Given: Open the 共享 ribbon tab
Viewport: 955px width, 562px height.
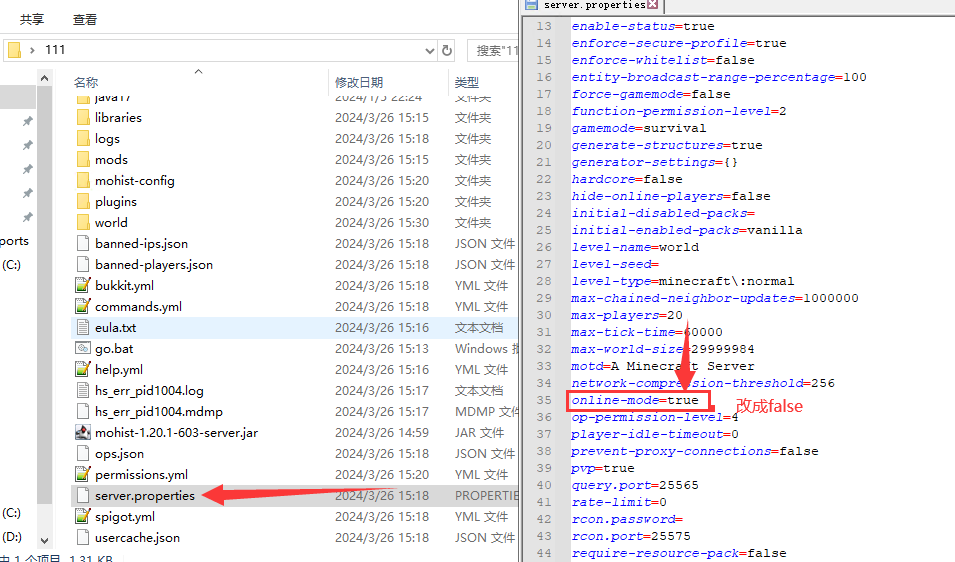Looking at the screenshot, I should pyautogui.click(x=32, y=19).
